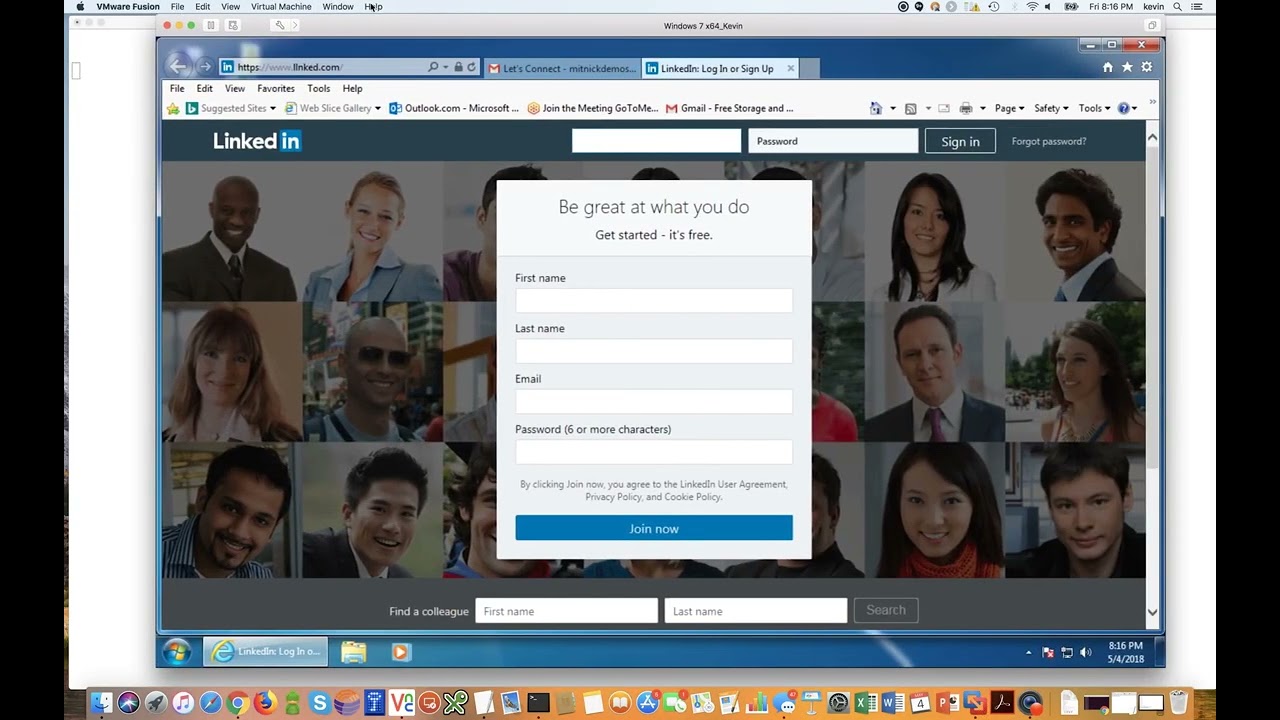Open the IE Favorites menu

click(x=276, y=88)
